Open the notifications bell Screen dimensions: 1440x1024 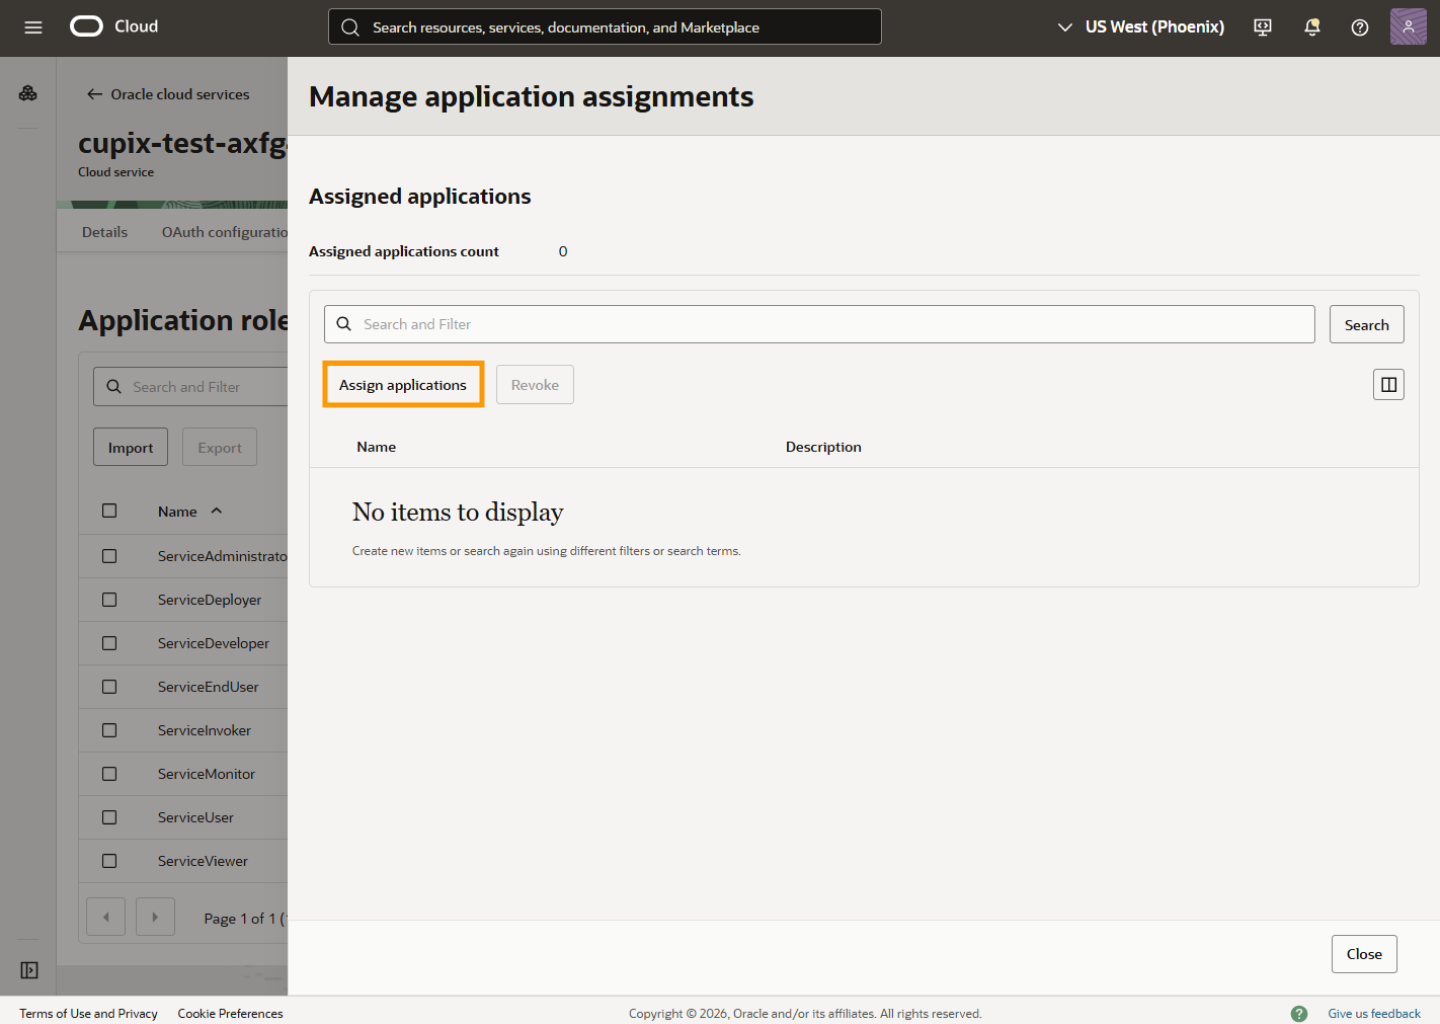(1312, 27)
